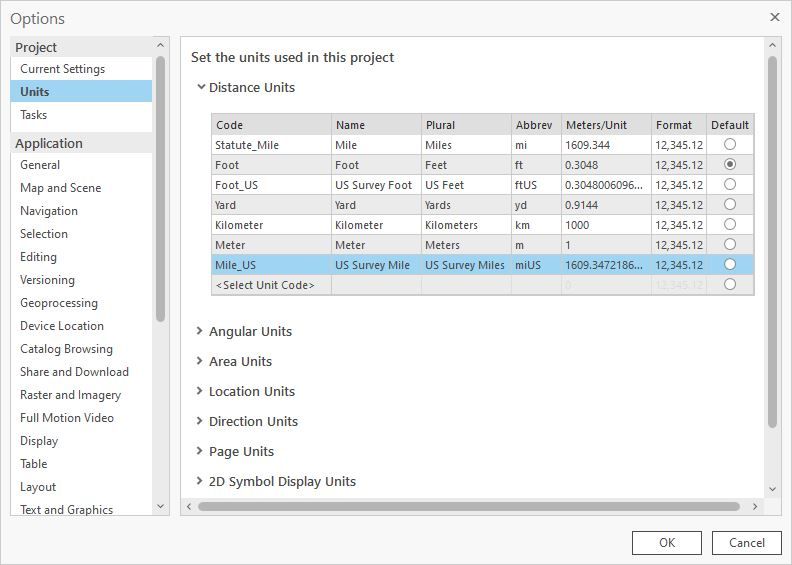Open Layout options
The image size is (792, 565).
81,486
